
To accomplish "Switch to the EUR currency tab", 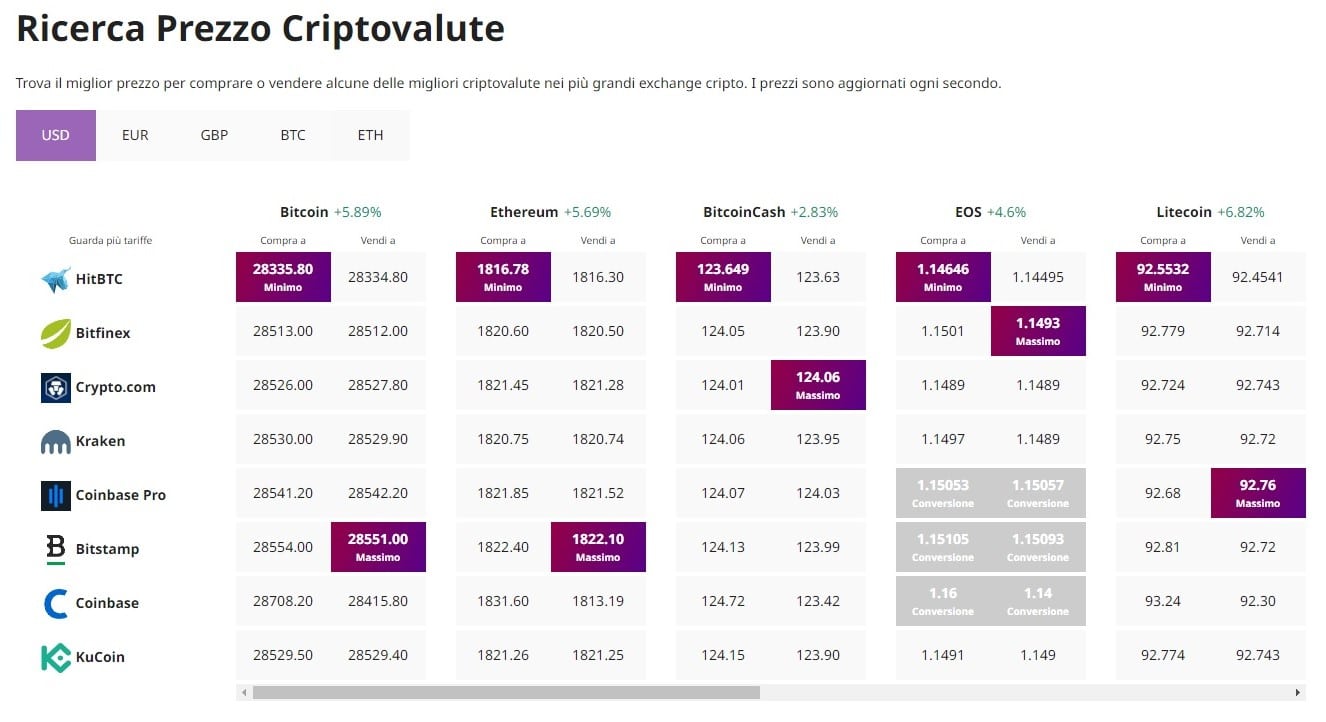I will pos(135,135).
